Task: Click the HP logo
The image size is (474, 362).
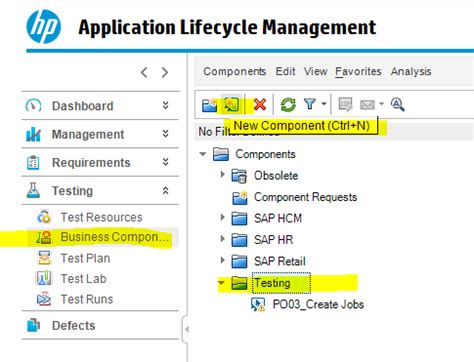Action: (x=43, y=27)
